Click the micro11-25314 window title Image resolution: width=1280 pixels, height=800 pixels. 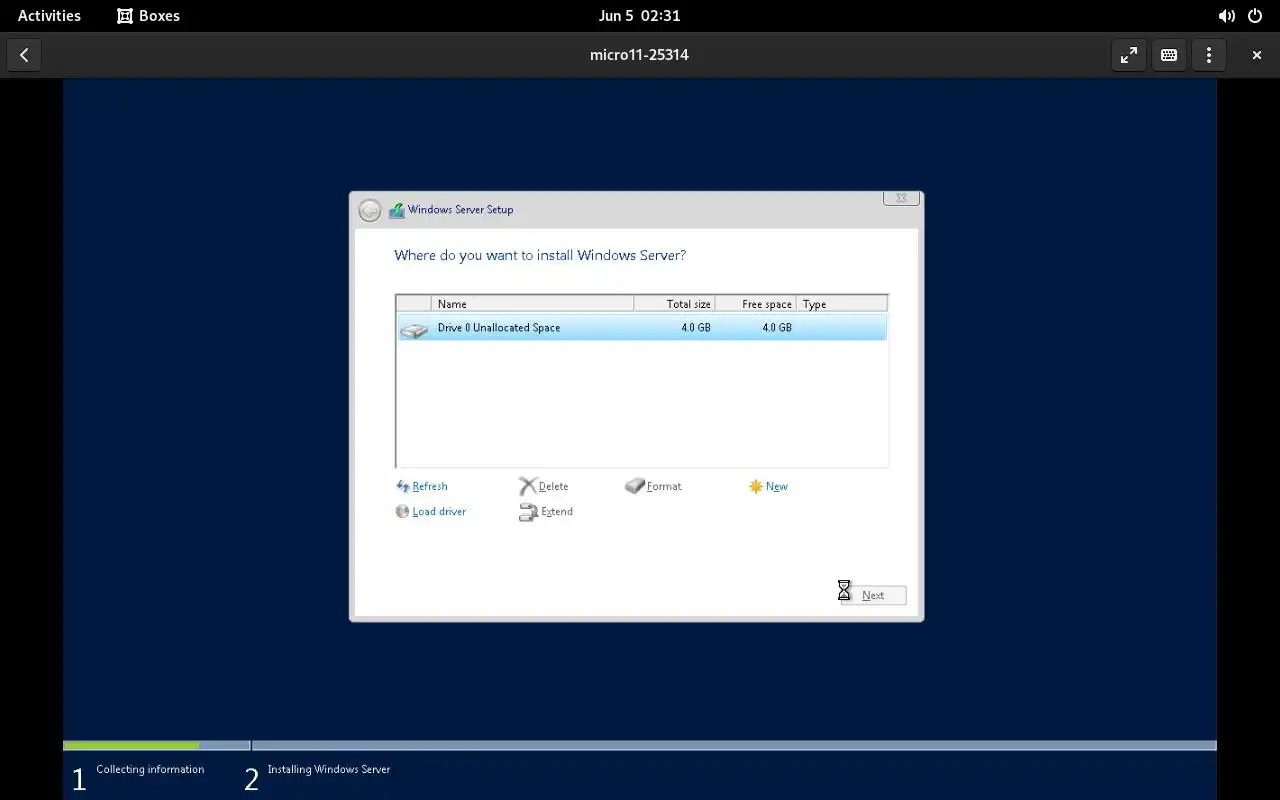coord(640,55)
